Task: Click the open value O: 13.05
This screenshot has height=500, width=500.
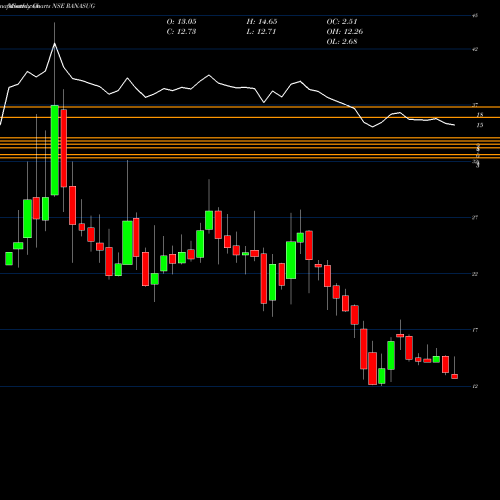Action: tap(181, 22)
